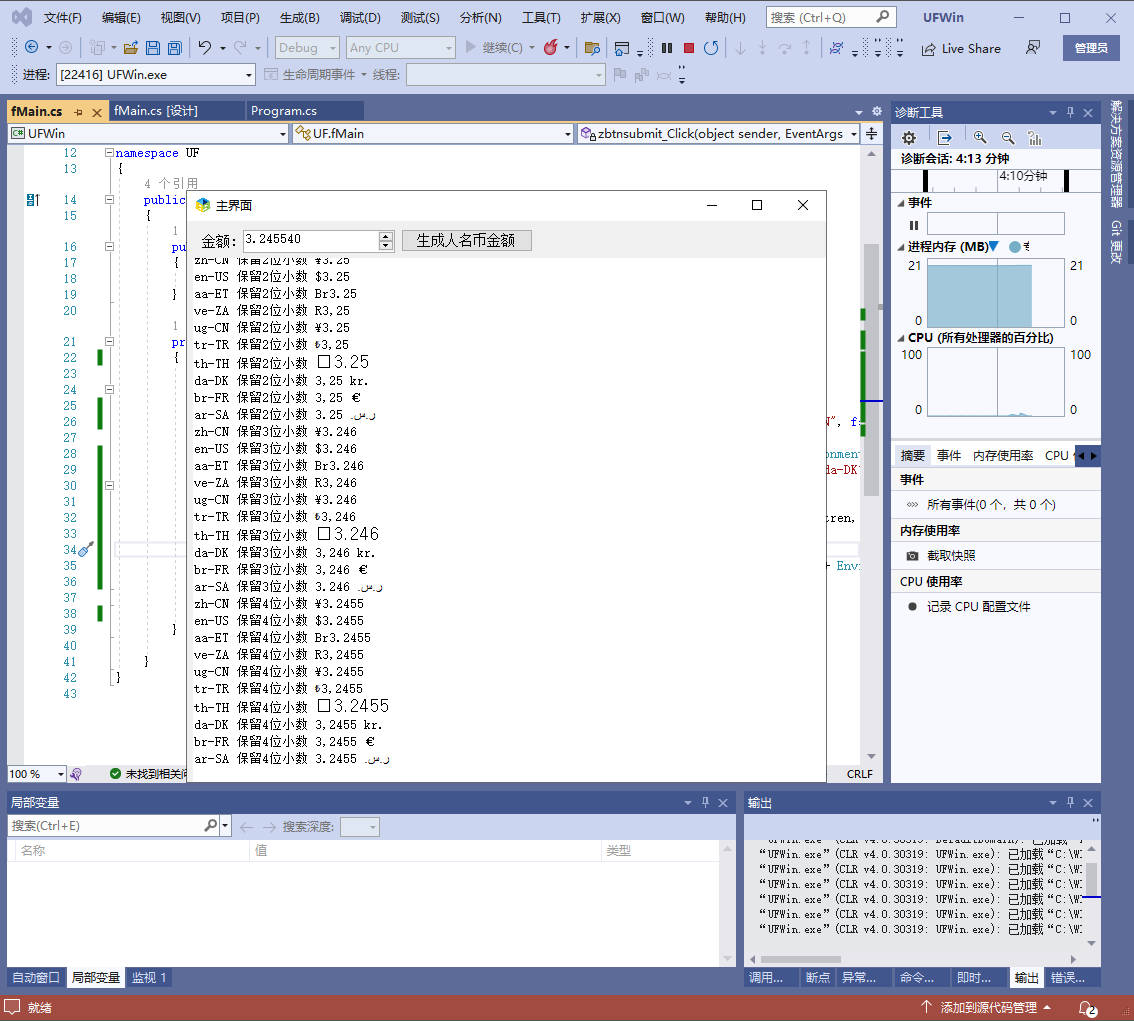Switch to the 内存使用率 tab
Viewport: 1134px width, 1021px height.
1002,456
